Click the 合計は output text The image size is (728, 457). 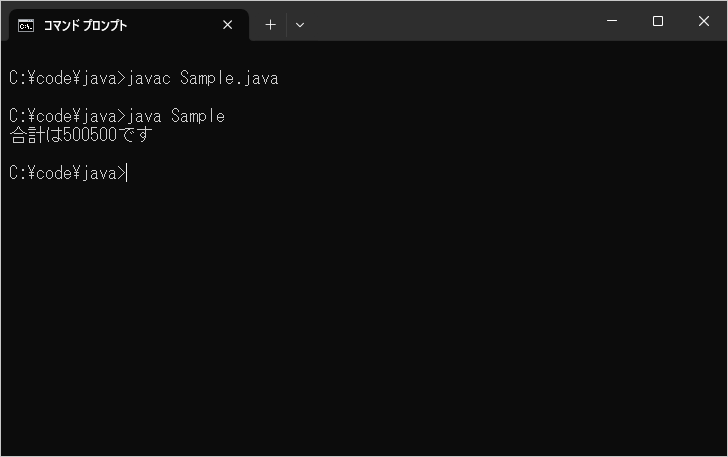[x=36, y=135]
